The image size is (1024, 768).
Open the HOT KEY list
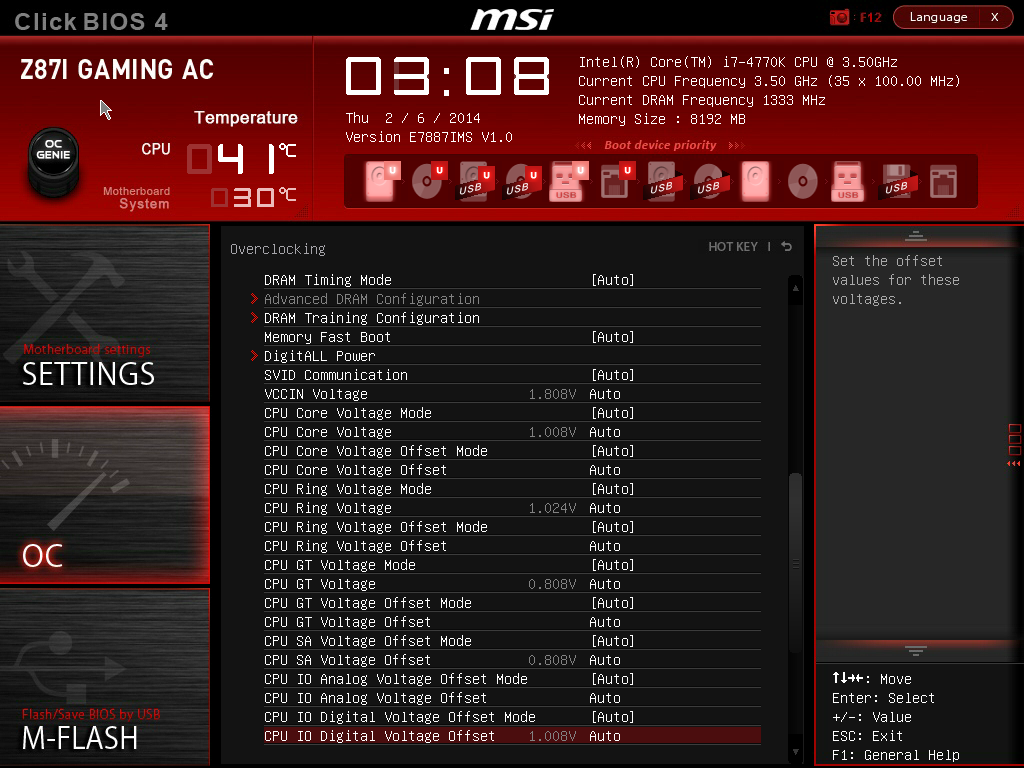tap(733, 246)
